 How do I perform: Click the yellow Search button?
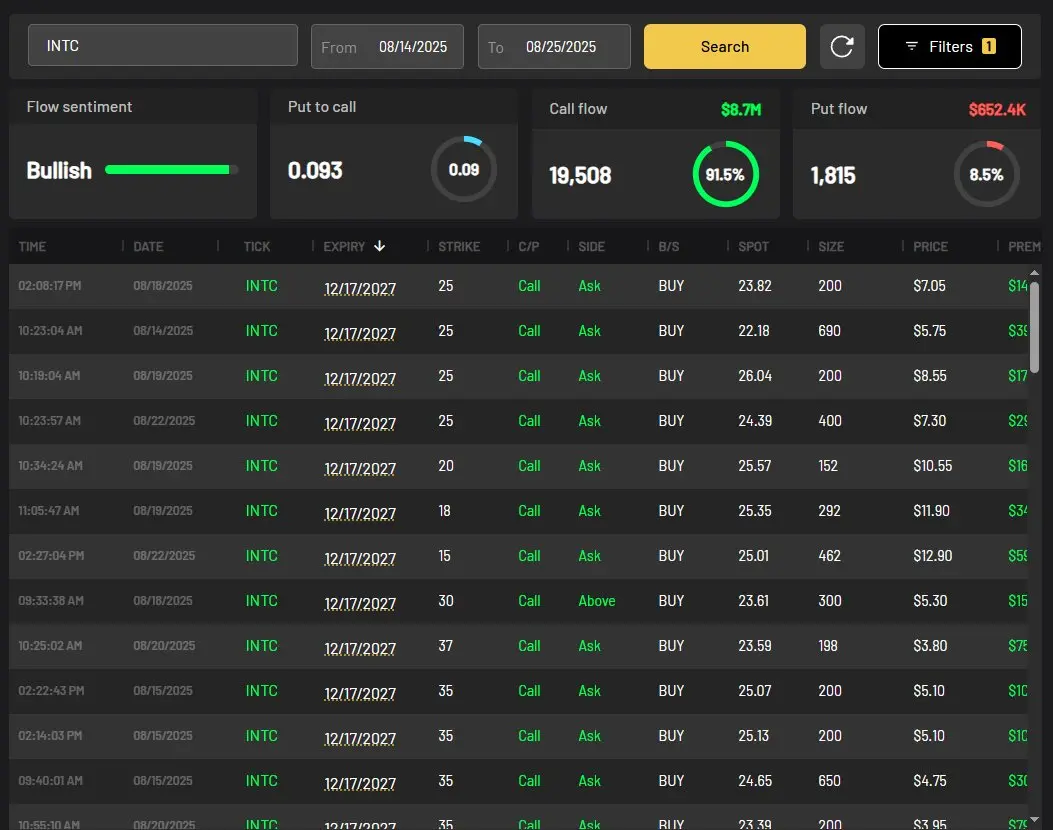click(x=725, y=46)
